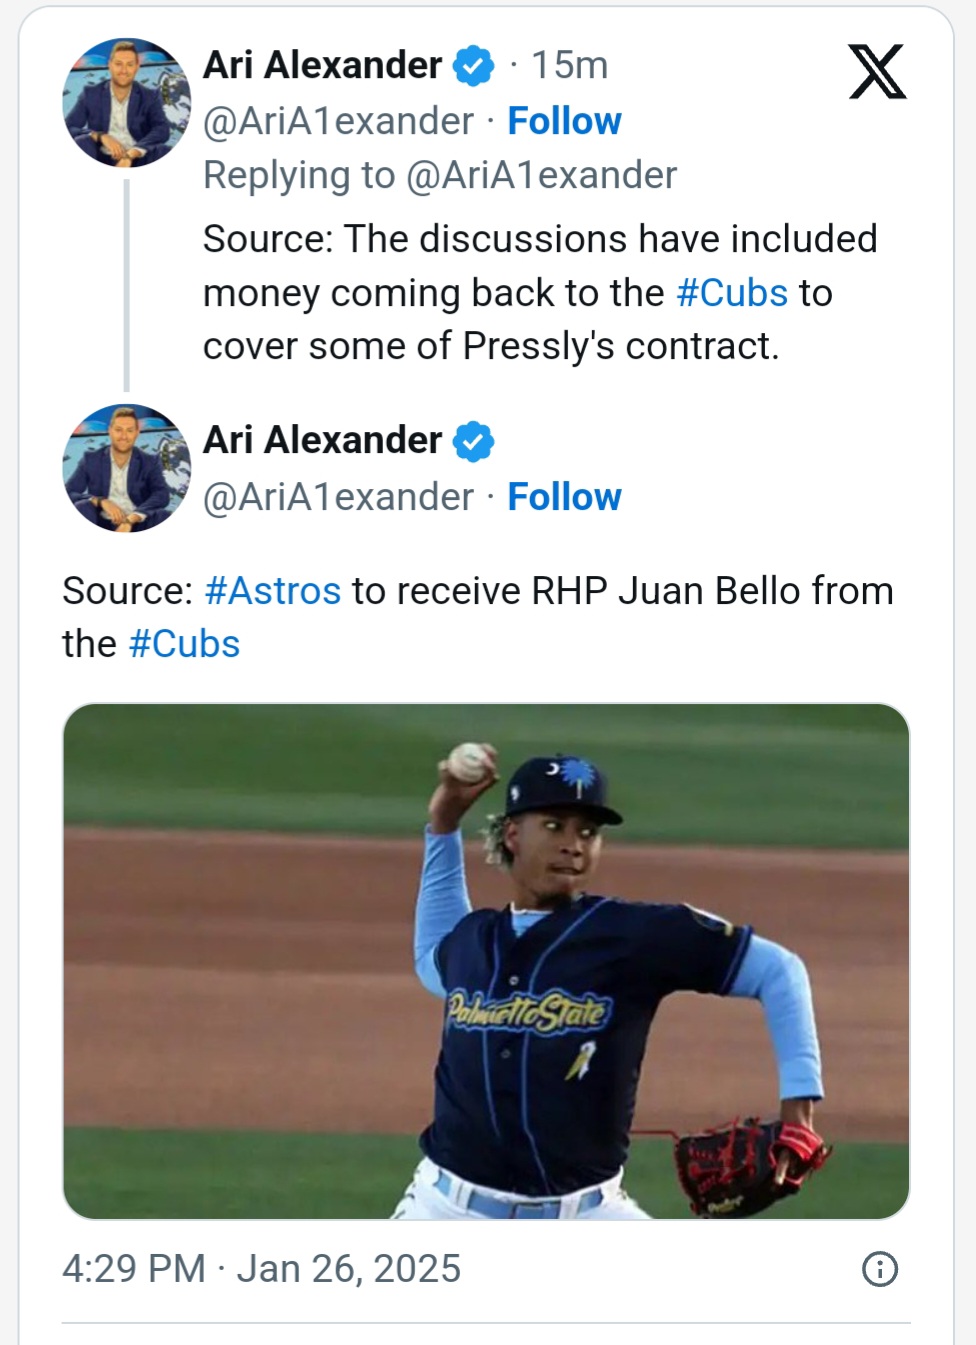Open the pitcher photo thumbnail
The height and width of the screenshot is (1345, 976).
tap(486, 961)
